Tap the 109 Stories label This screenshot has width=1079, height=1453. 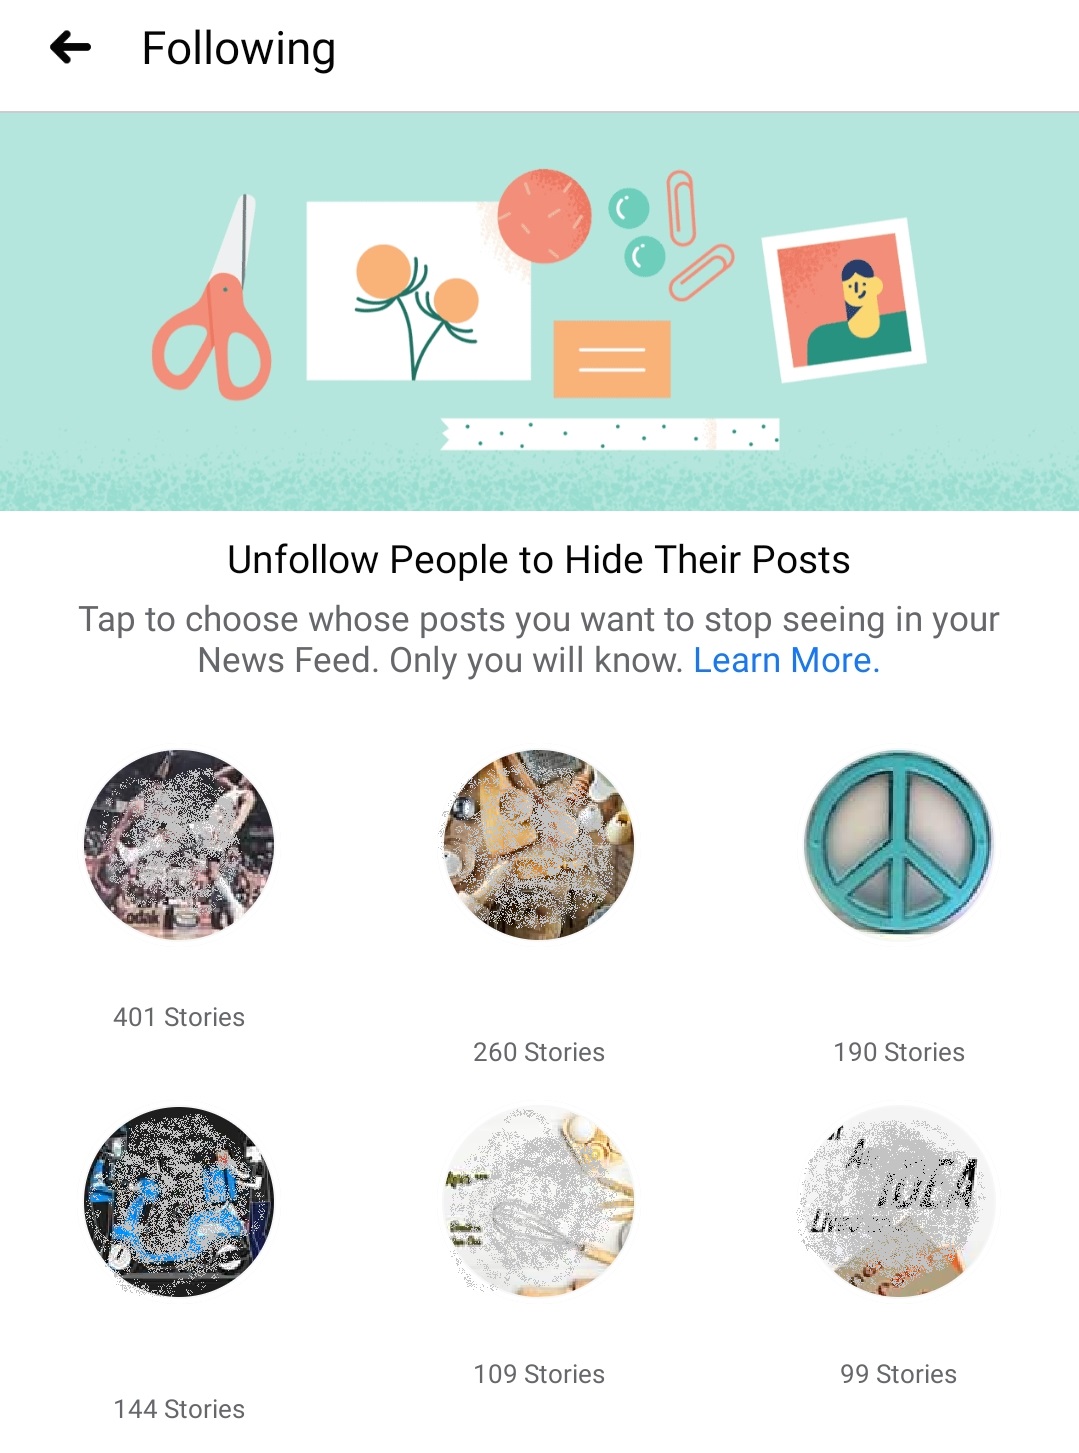click(539, 1374)
